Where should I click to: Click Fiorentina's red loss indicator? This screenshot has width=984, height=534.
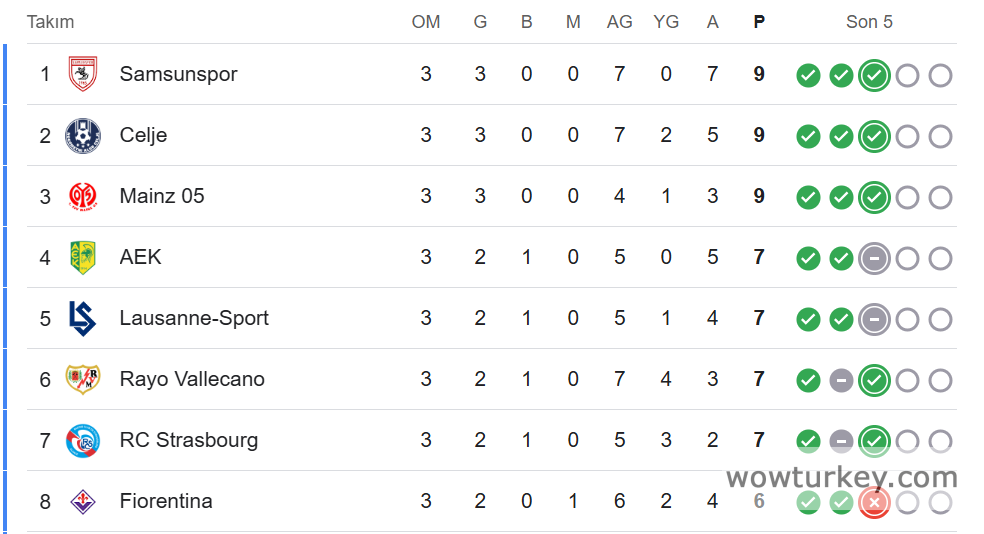tap(874, 503)
